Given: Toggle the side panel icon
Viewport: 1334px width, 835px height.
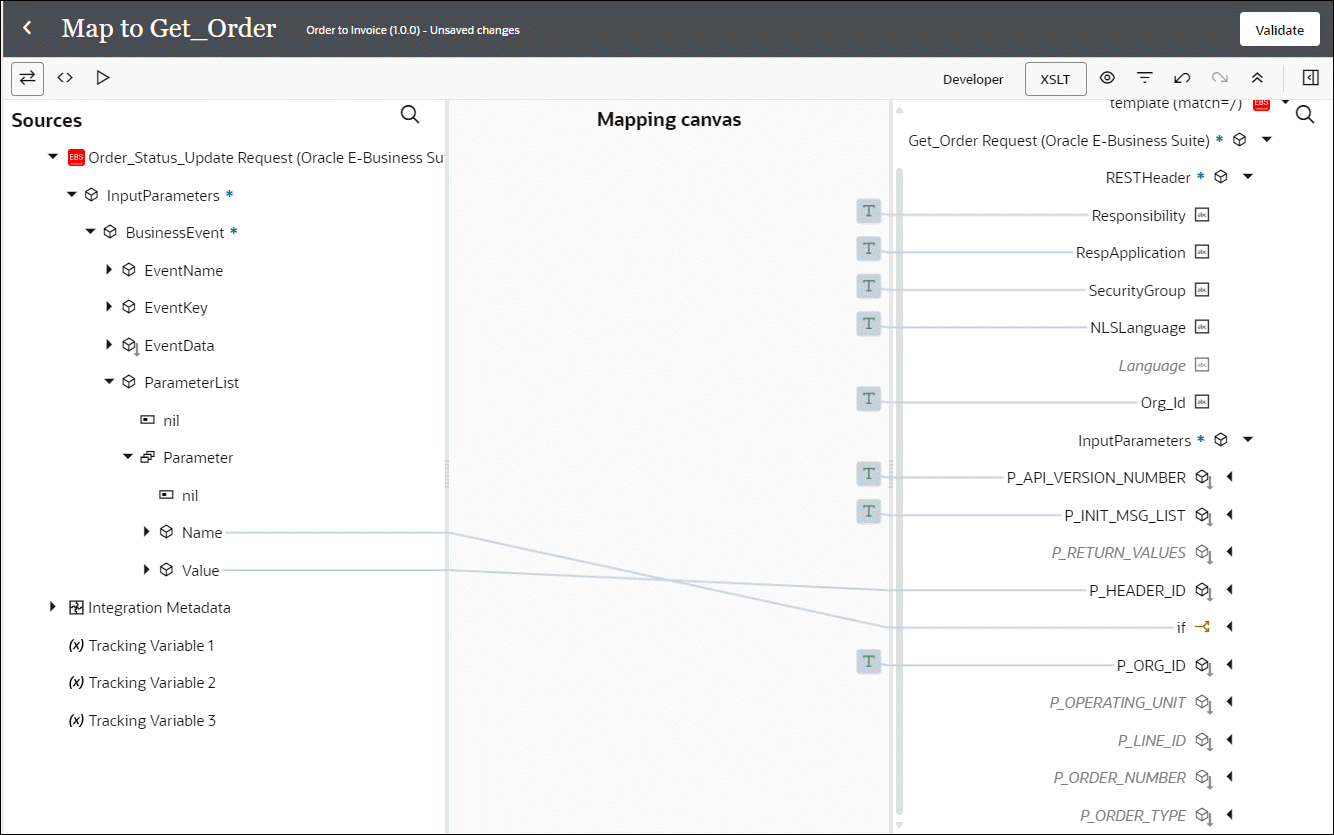Looking at the screenshot, I should (1311, 78).
